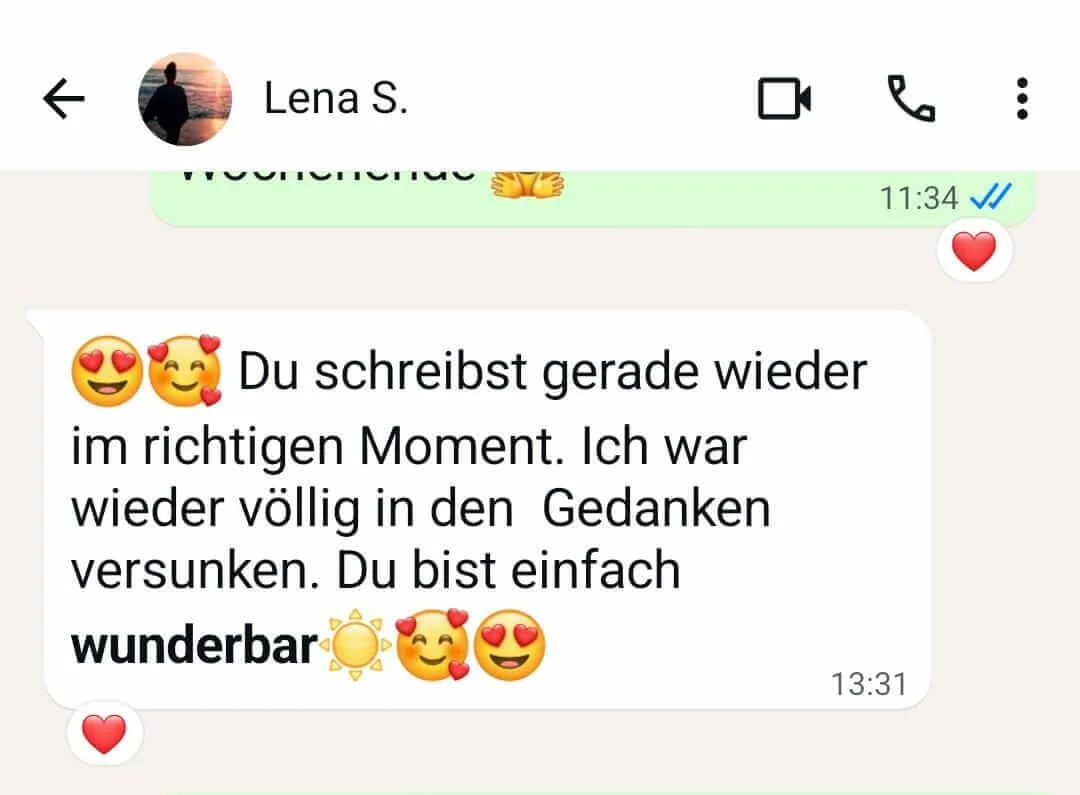Open Lena S. profile picture
The width and height of the screenshot is (1080, 795).
pyautogui.click(x=185, y=99)
